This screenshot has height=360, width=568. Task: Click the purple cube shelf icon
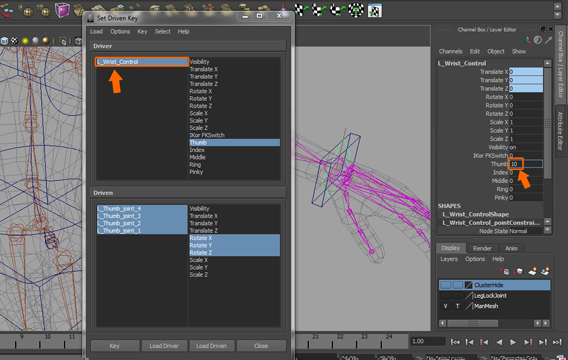[x=62, y=10]
